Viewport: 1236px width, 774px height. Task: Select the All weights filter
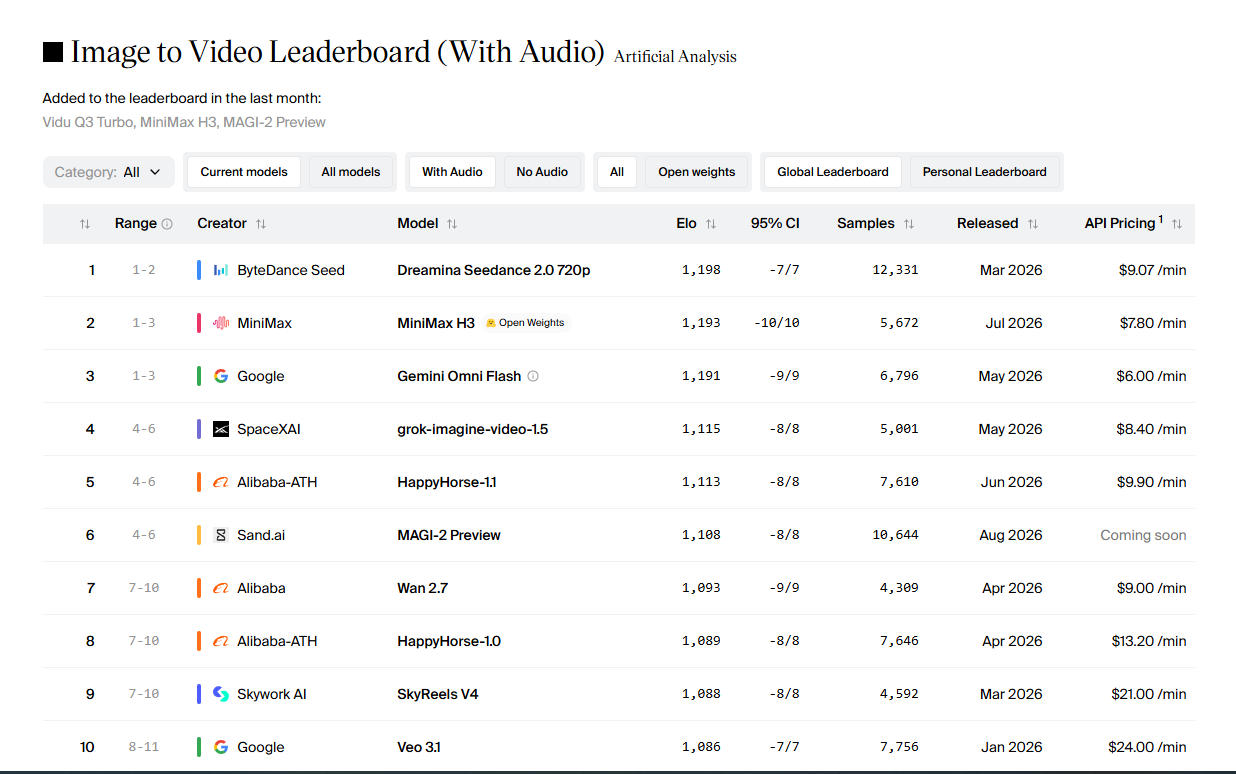pyautogui.click(x=617, y=172)
